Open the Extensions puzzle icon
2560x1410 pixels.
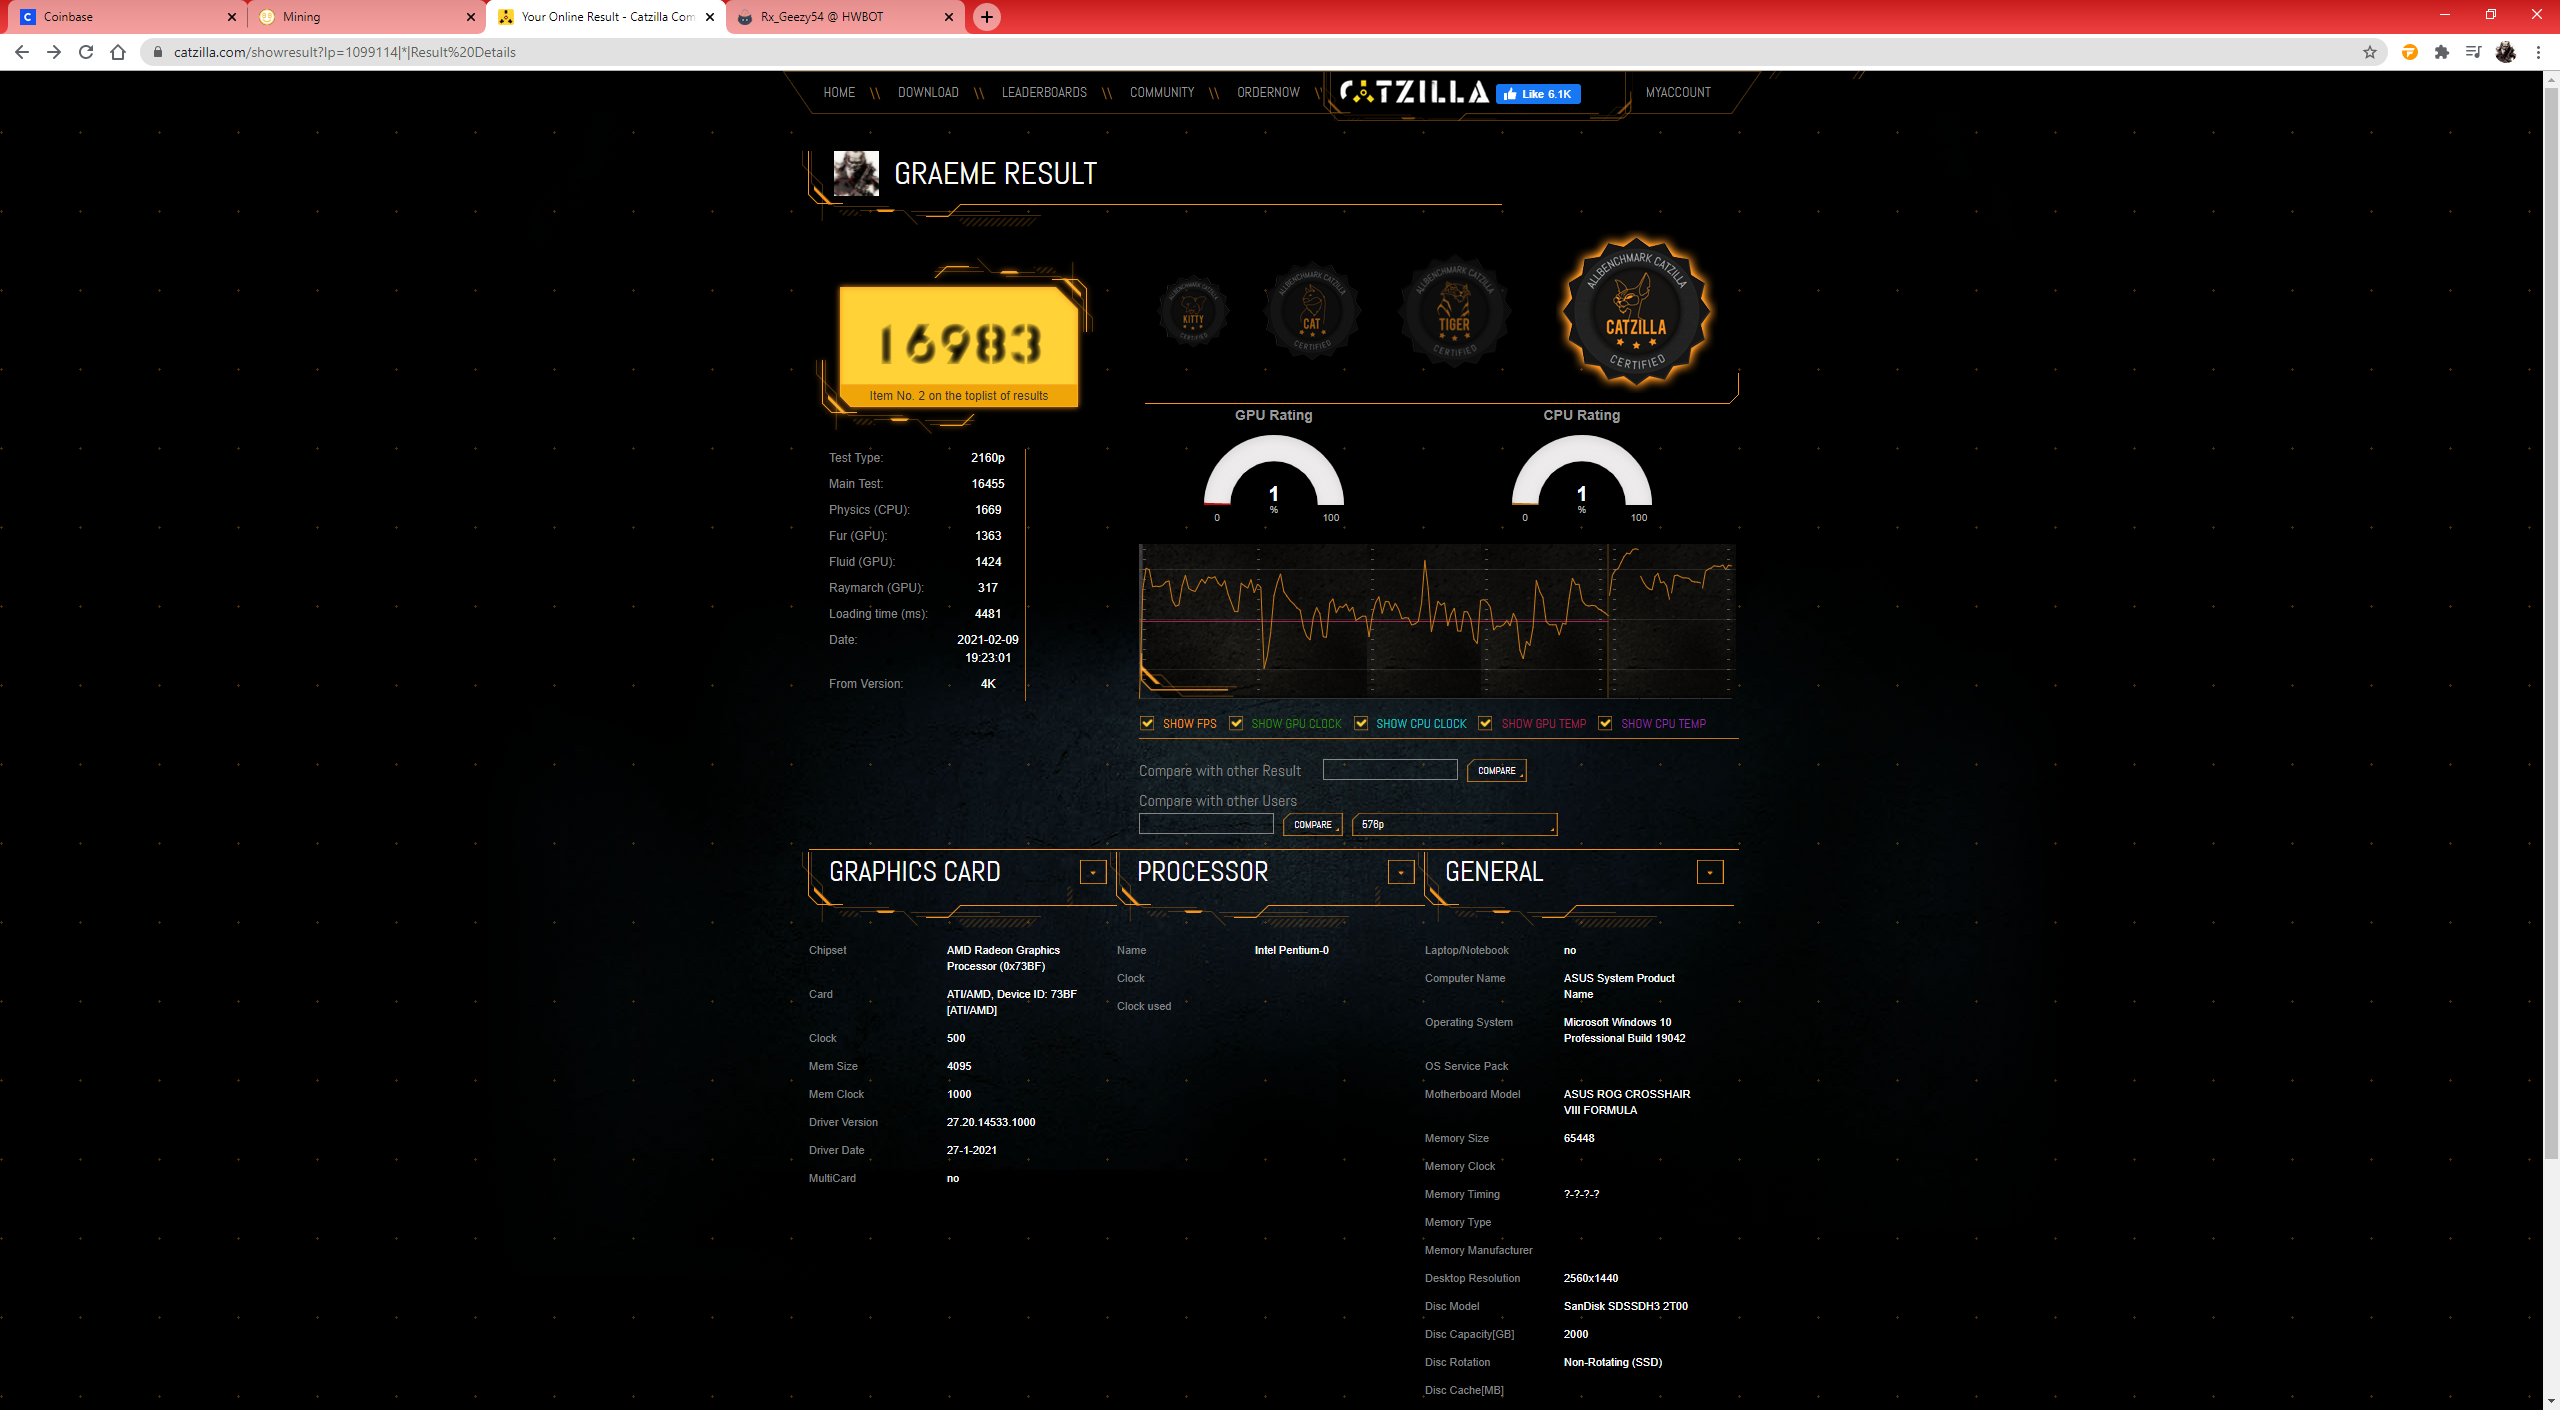tap(2442, 52)
